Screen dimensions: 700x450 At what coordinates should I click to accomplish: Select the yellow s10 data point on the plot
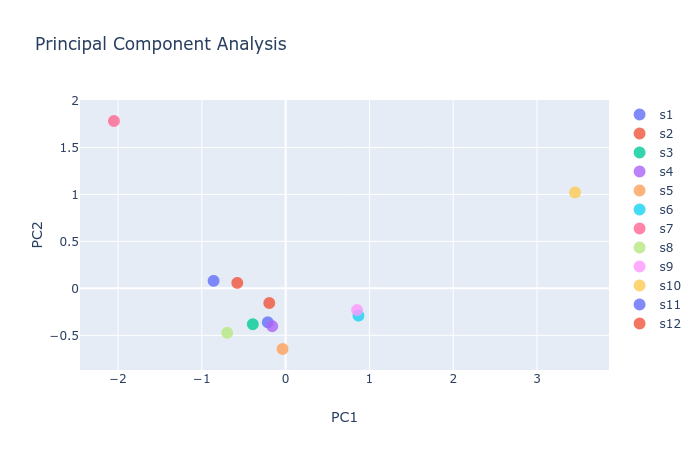[575, 193]
